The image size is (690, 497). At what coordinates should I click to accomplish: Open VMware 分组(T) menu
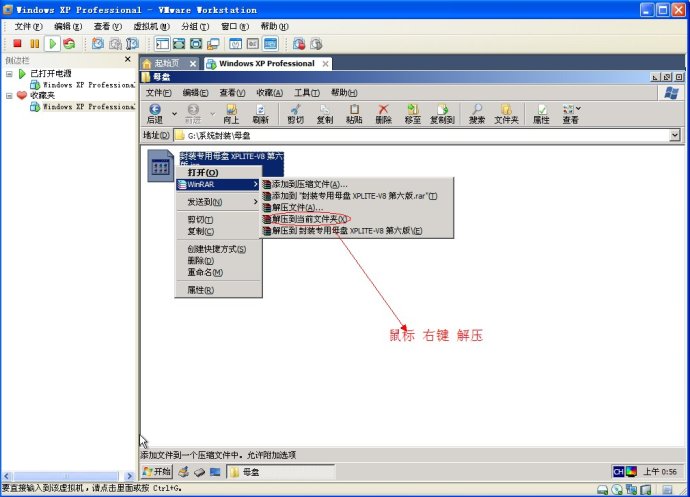[195, 26]
